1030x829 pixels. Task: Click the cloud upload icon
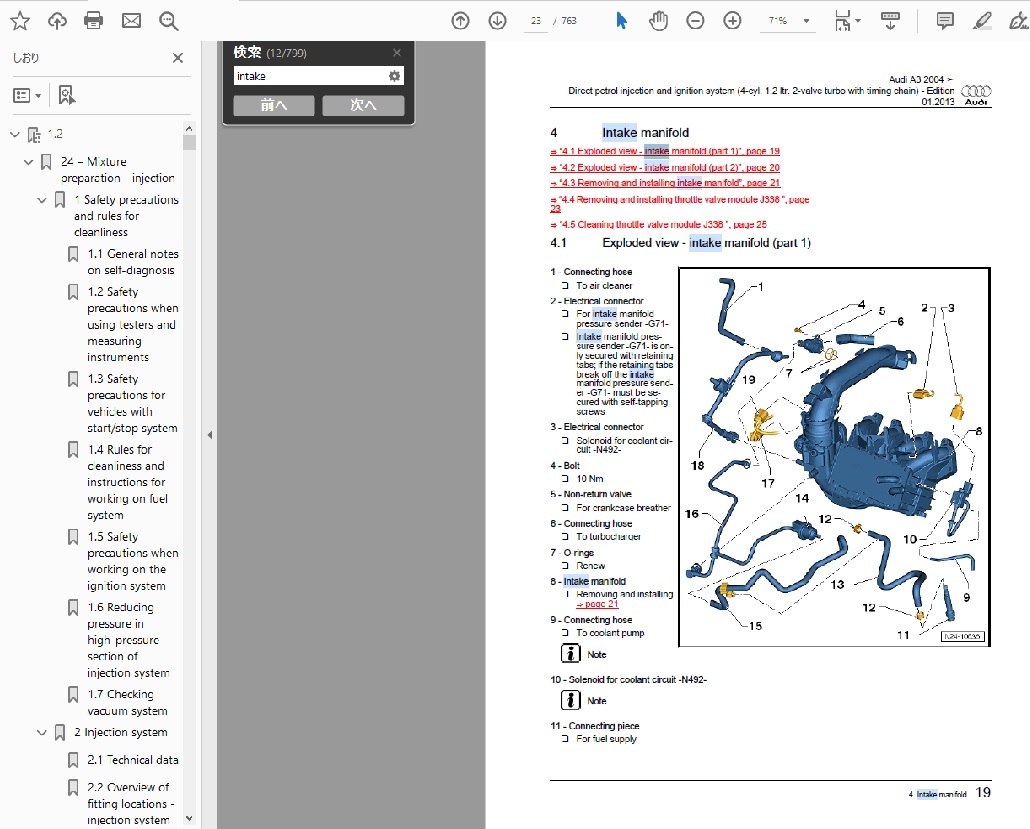tap(57, 21)
